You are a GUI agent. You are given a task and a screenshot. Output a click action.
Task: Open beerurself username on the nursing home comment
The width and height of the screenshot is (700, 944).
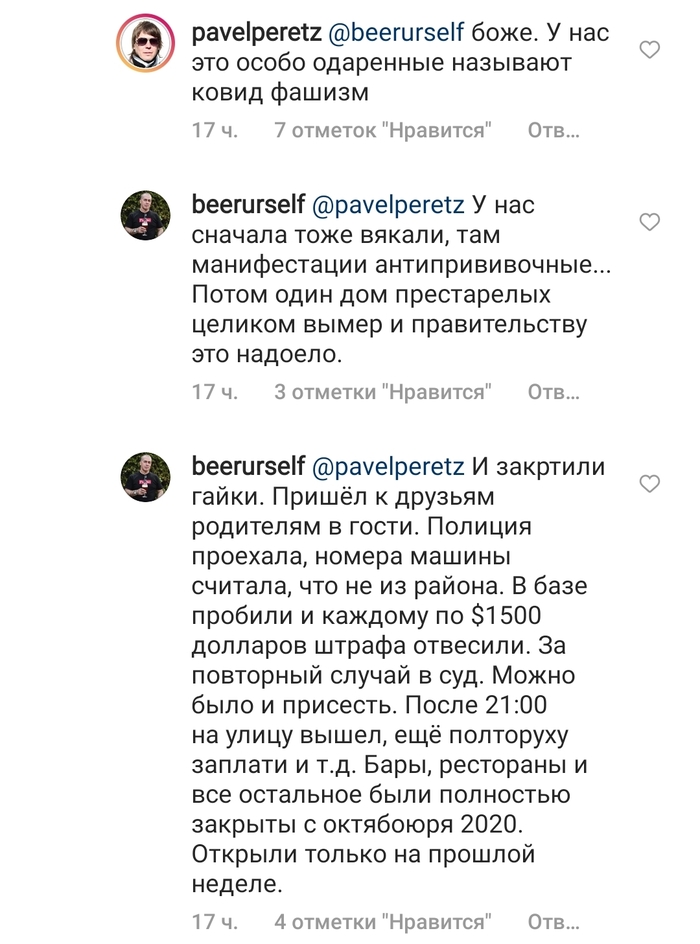pos(248,205)
